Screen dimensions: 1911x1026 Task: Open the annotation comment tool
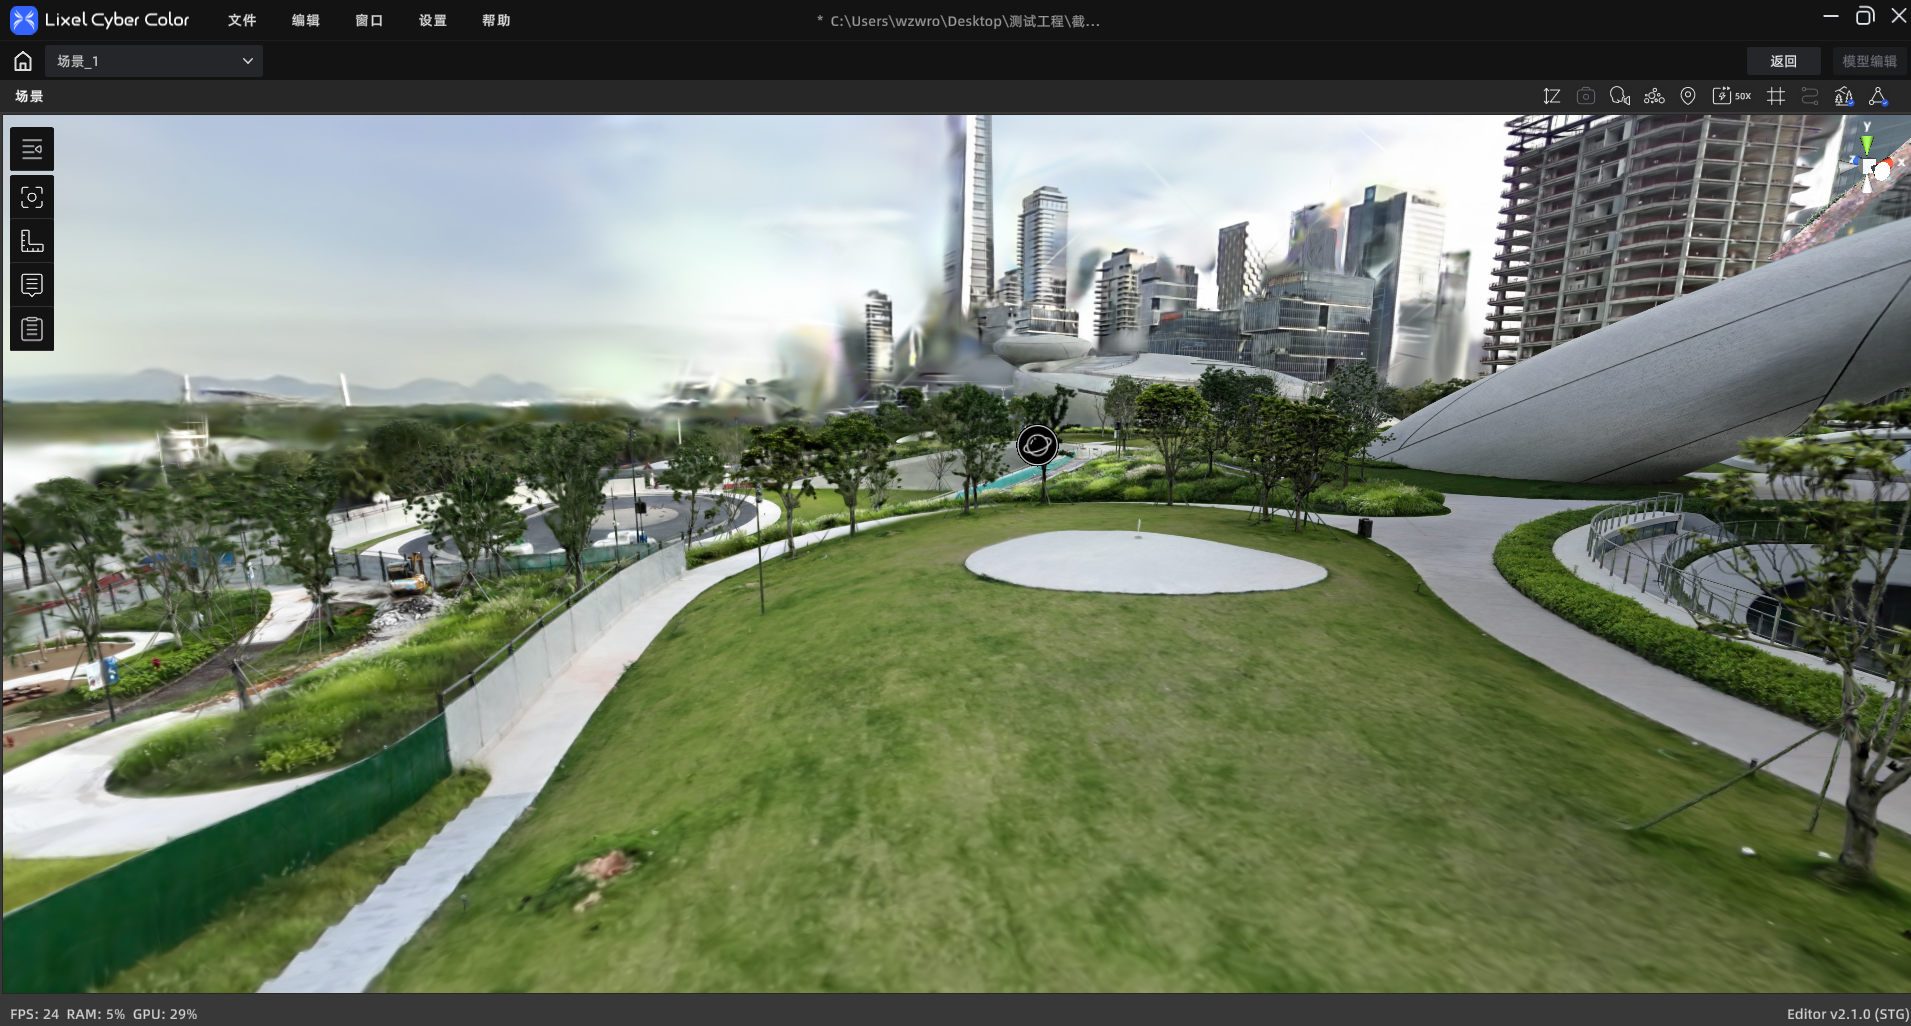click(x=32, y=285)
